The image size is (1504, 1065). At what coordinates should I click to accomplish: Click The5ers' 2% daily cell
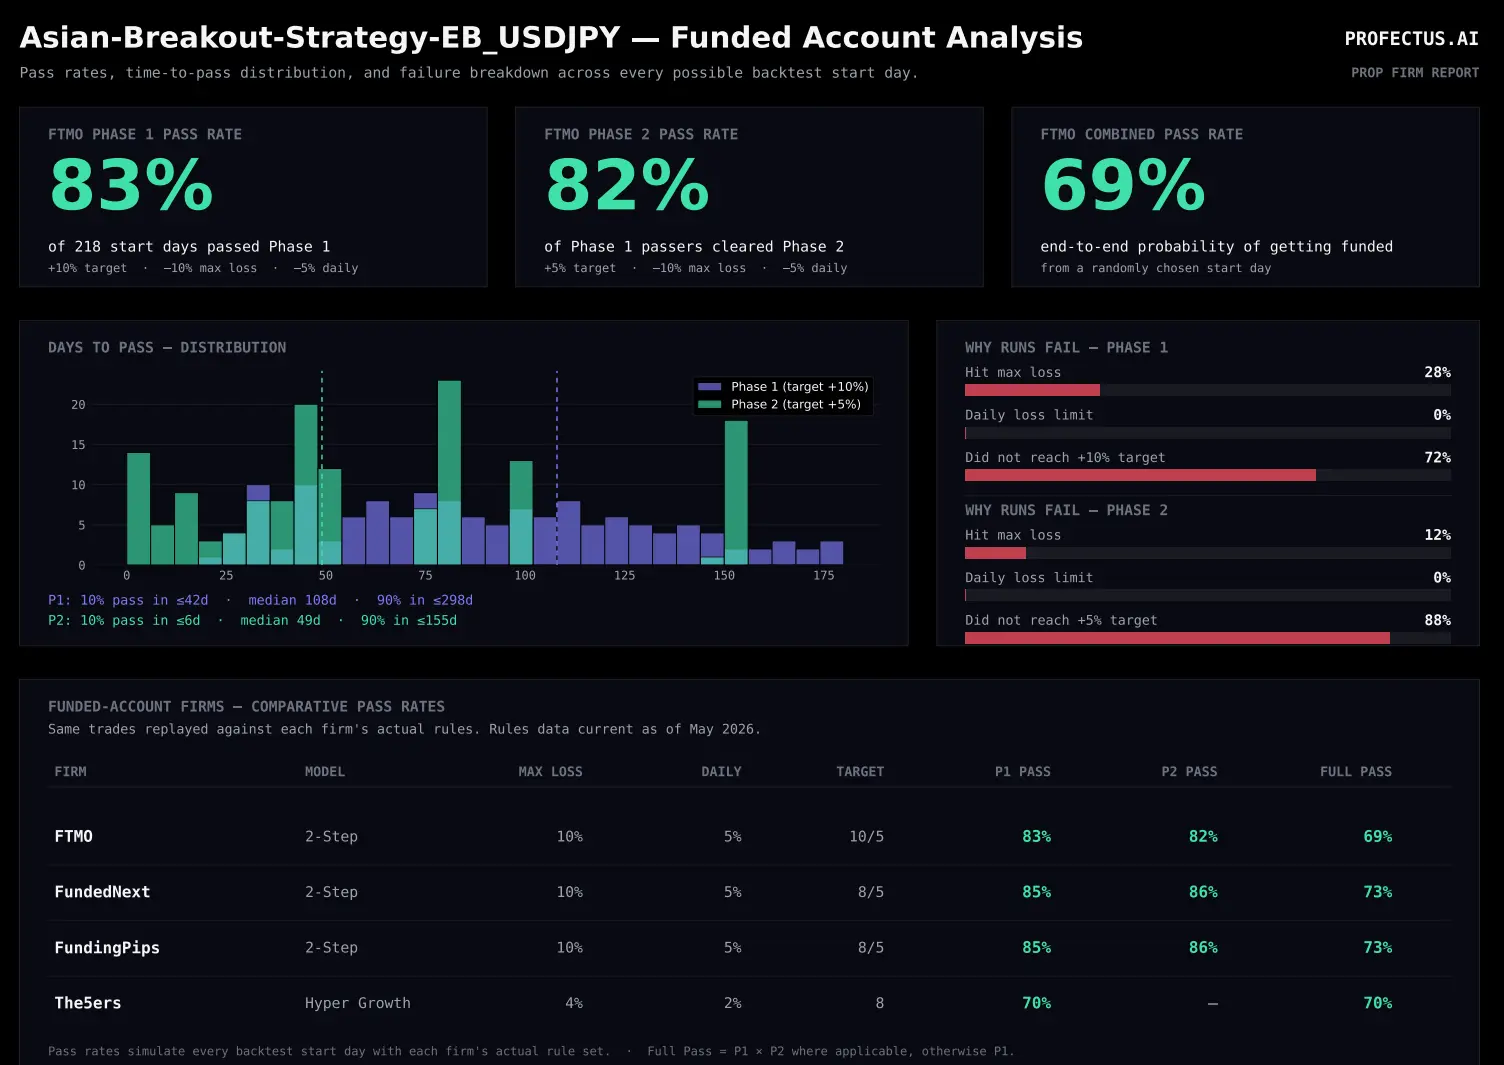(x=733, y=1003)
